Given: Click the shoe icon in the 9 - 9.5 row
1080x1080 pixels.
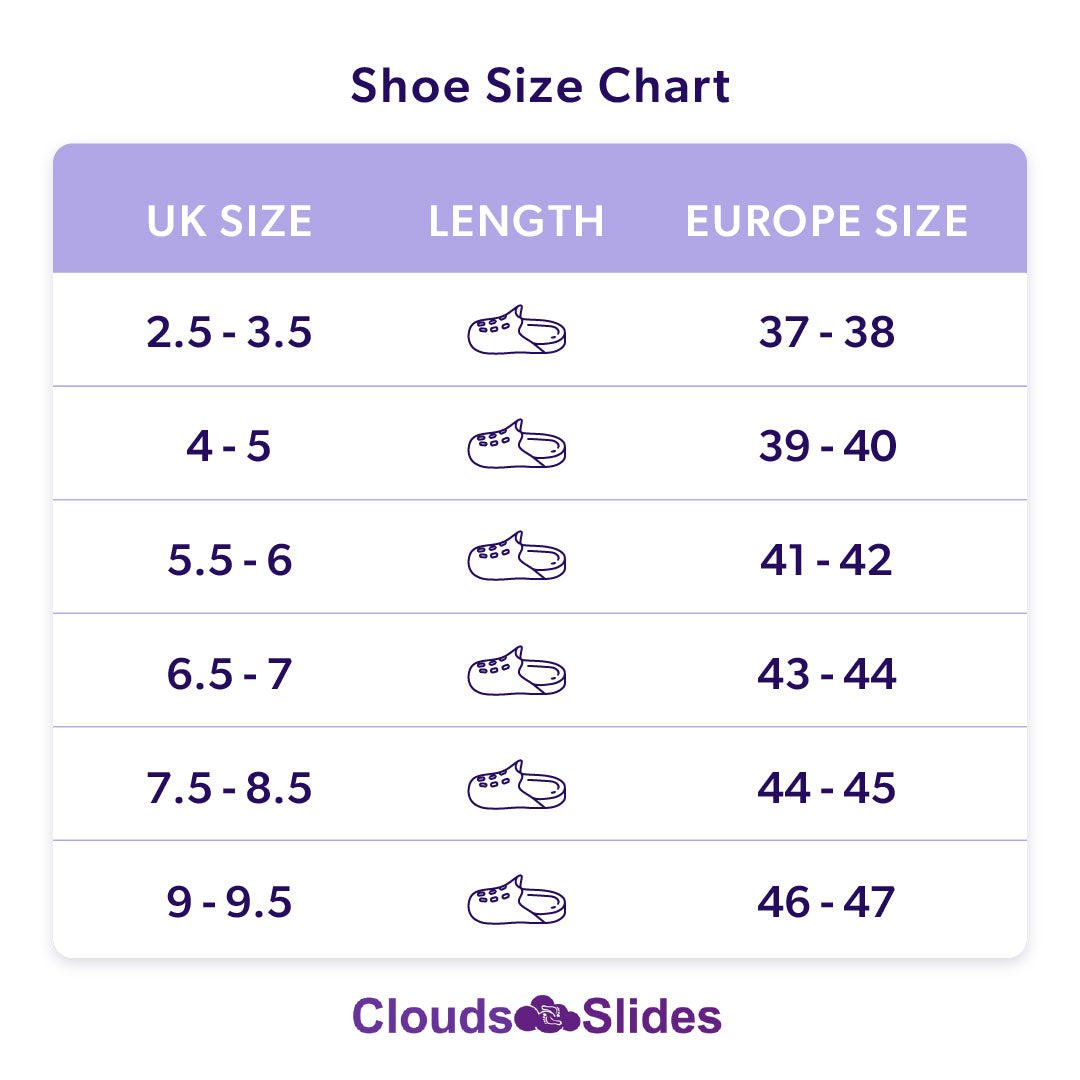Looking at the screenshot, I should [x=517, y=900].
